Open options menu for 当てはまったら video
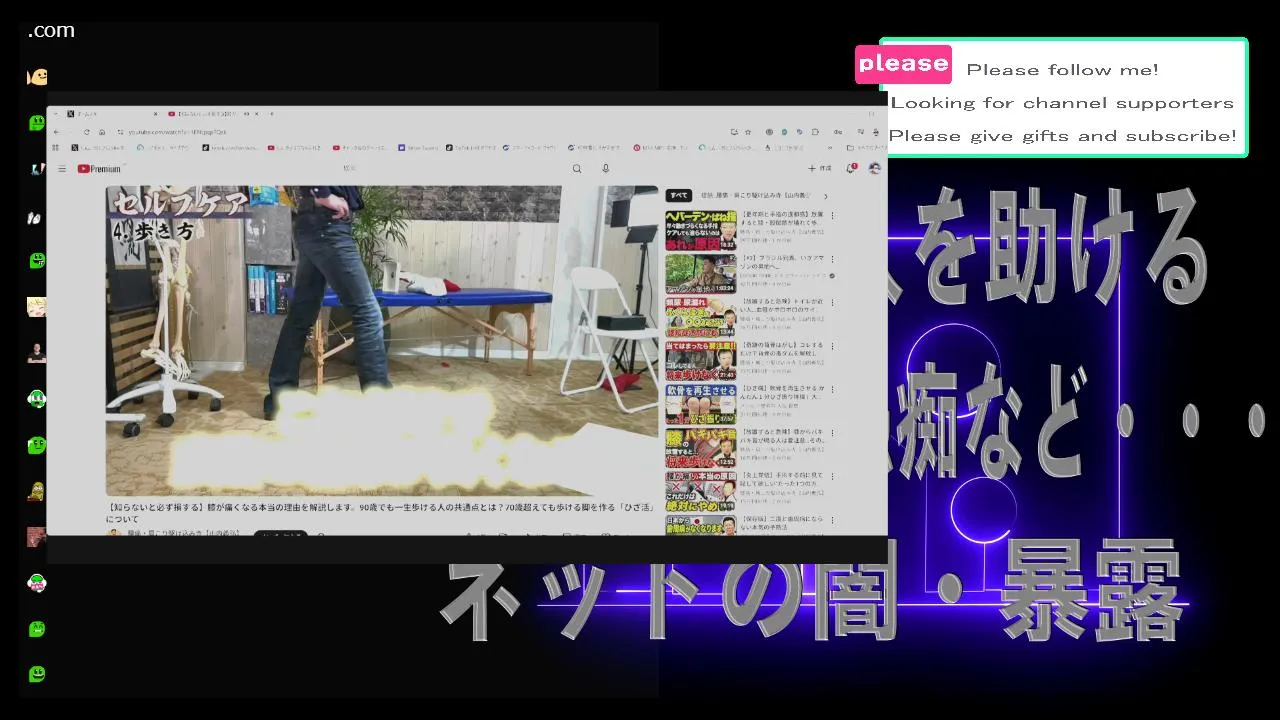 point(832,346)
